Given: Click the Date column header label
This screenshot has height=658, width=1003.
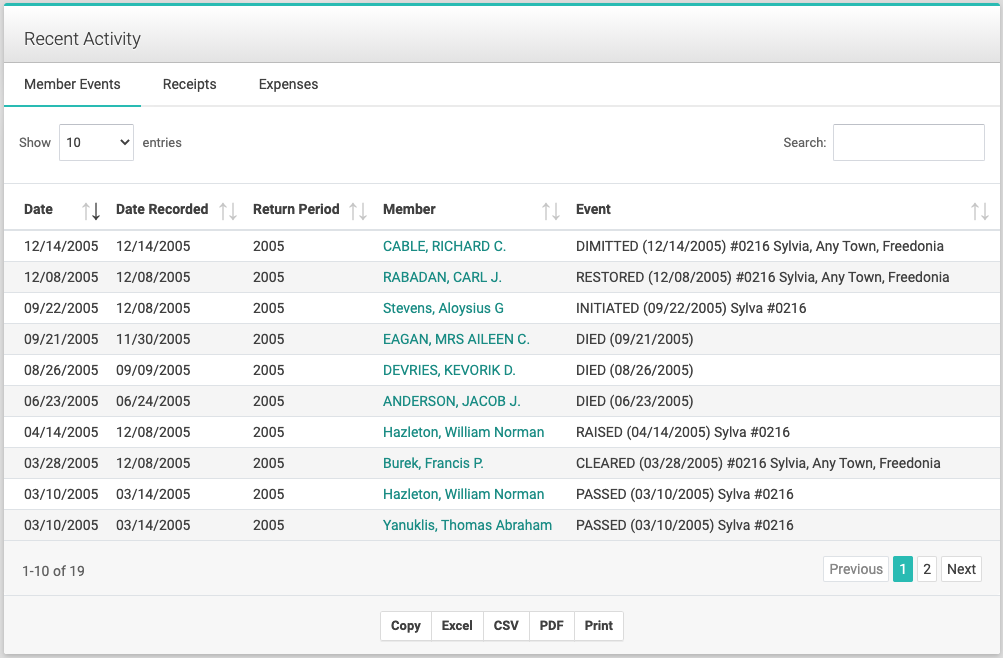Looking at the screenshot, I should point(38,210).
